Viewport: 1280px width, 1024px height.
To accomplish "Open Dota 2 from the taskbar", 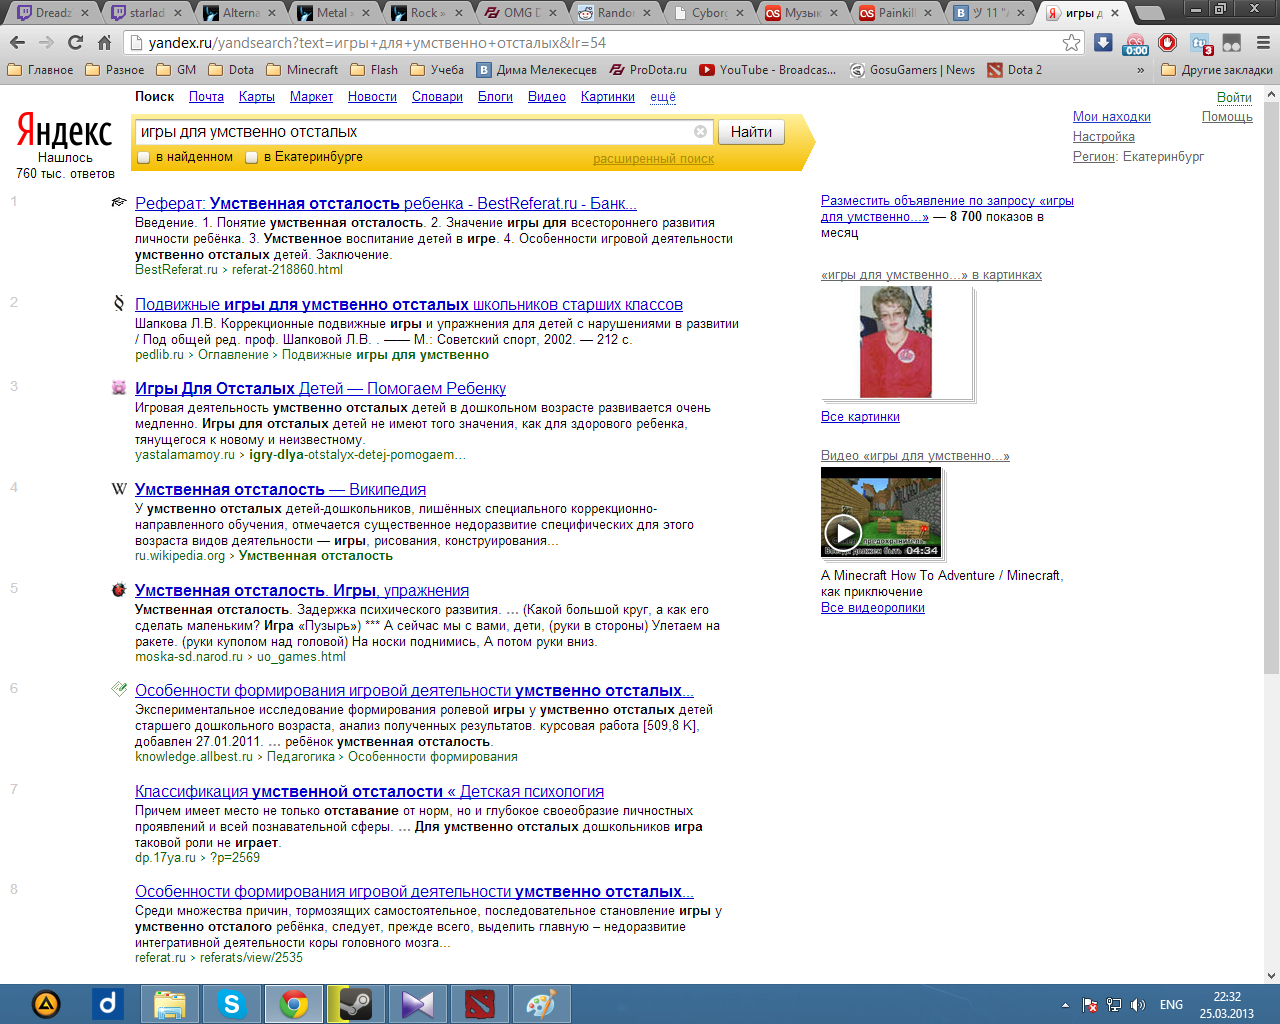I will tap(479, 1004).
